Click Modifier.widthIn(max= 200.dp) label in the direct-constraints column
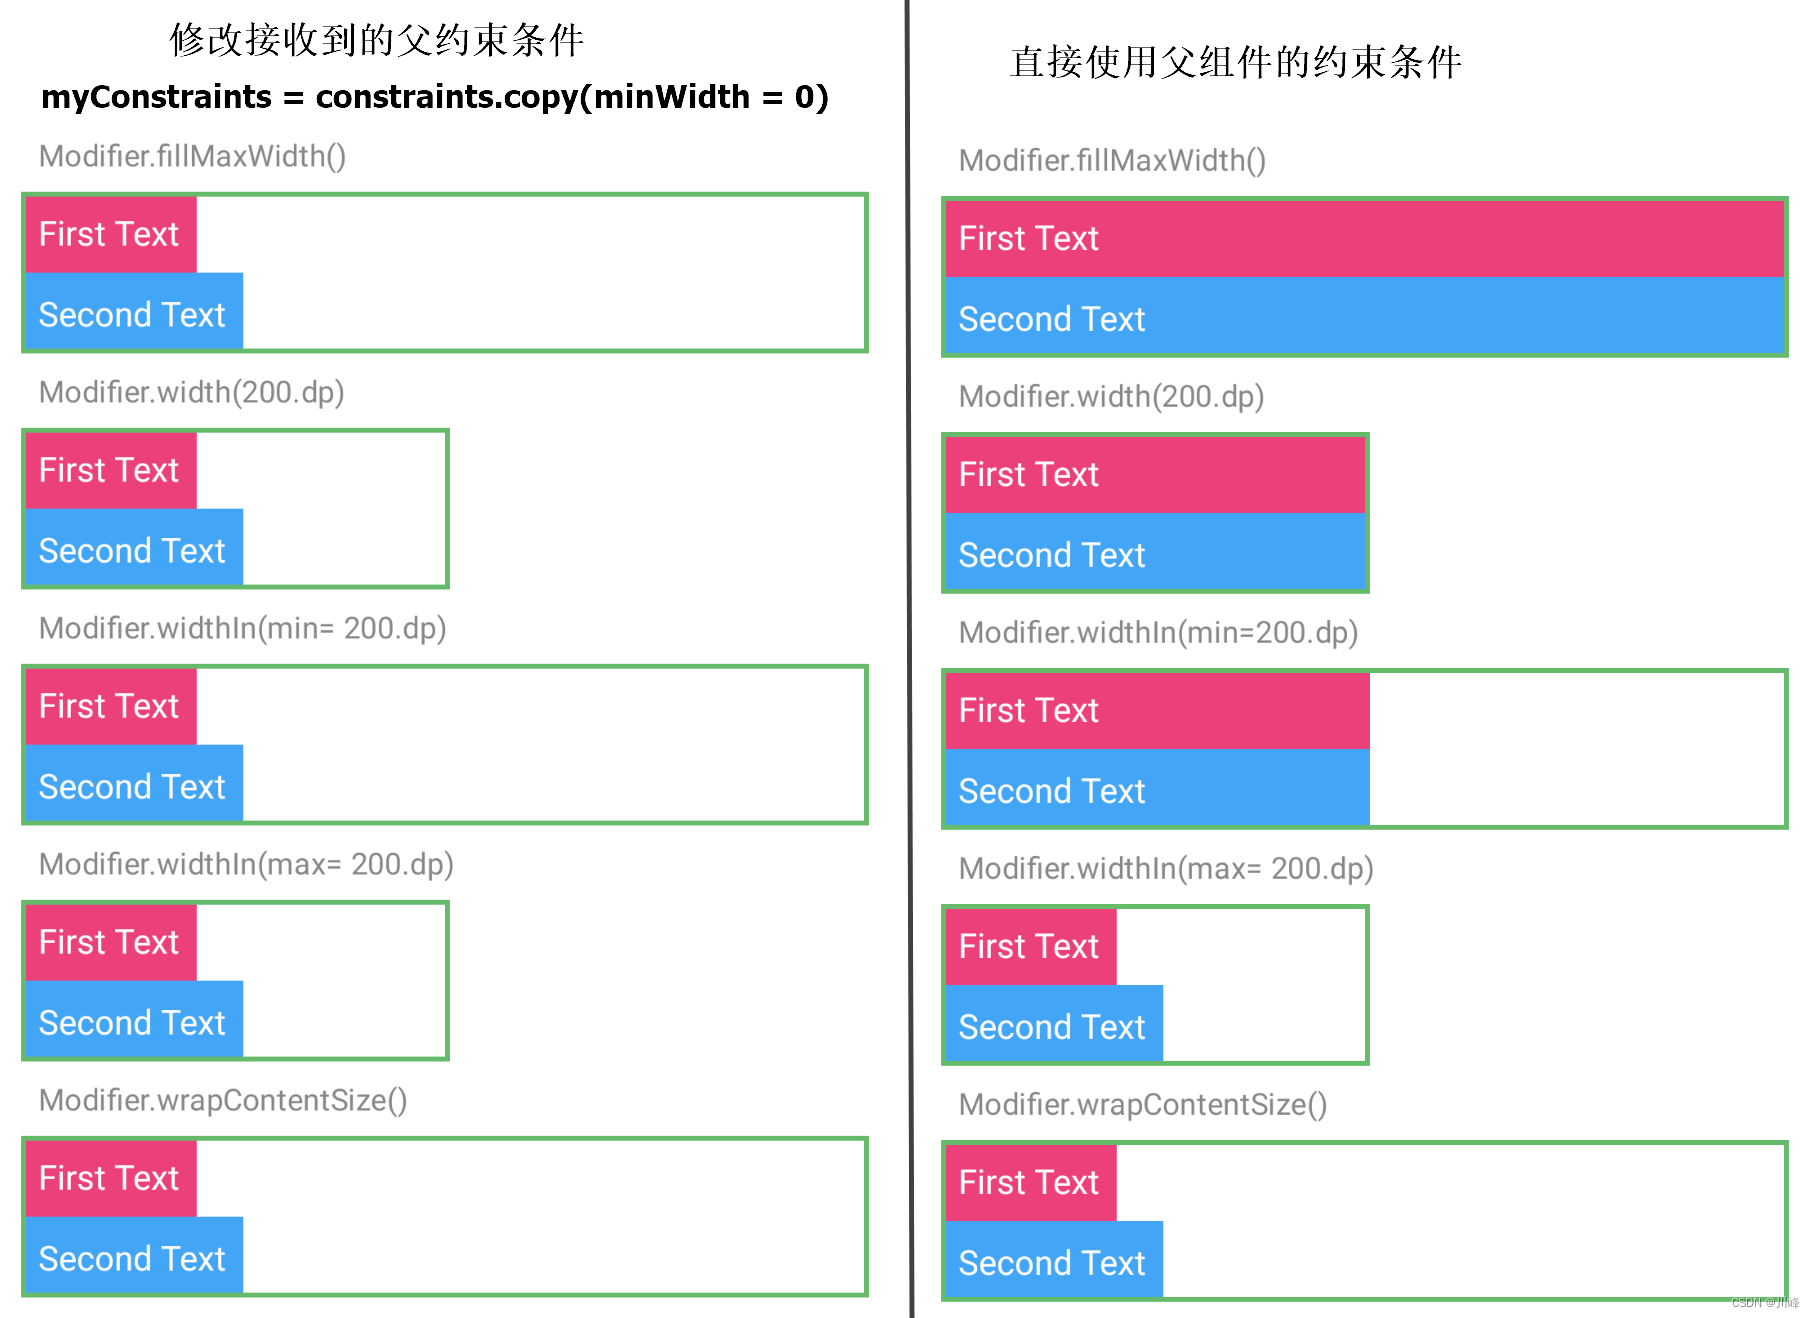 click(x=1166, y=868)
